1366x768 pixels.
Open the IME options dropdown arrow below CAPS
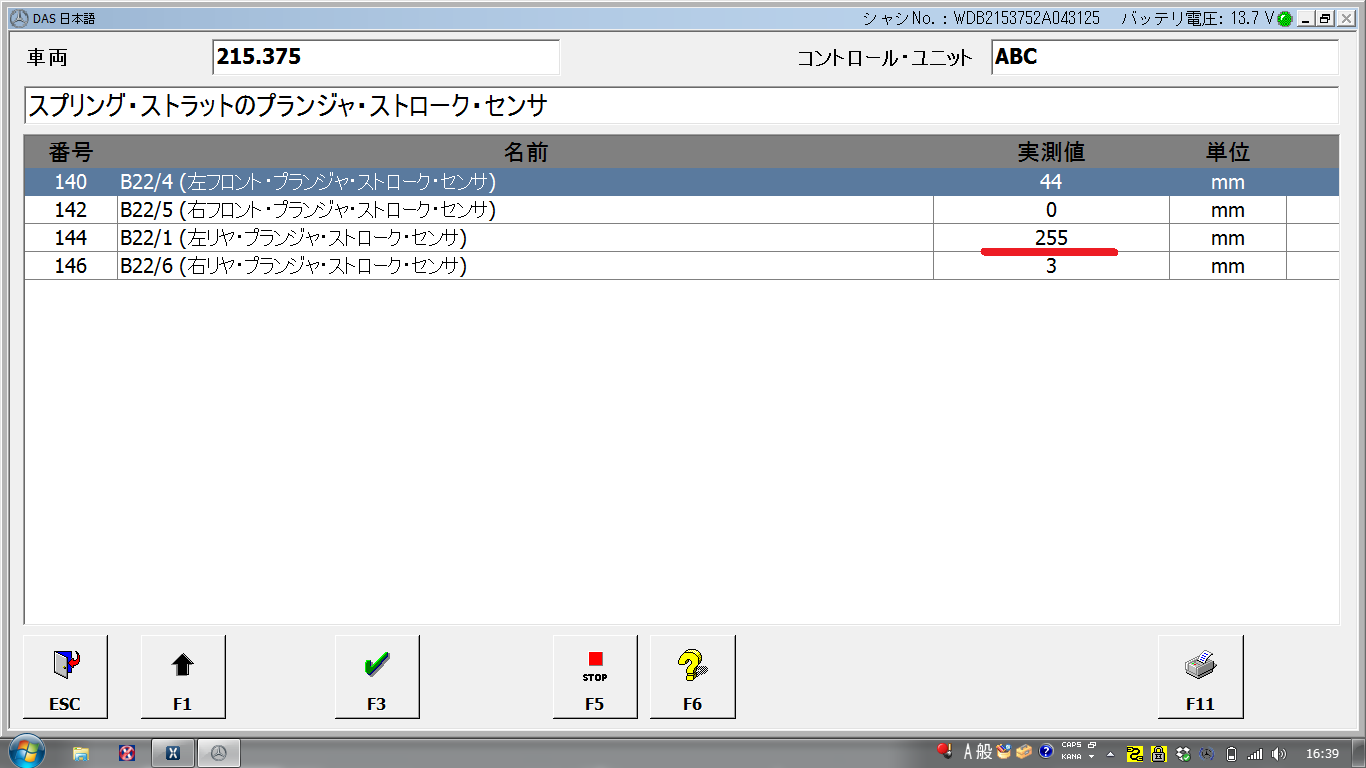pyautogui.click(x=1091, y=758)
